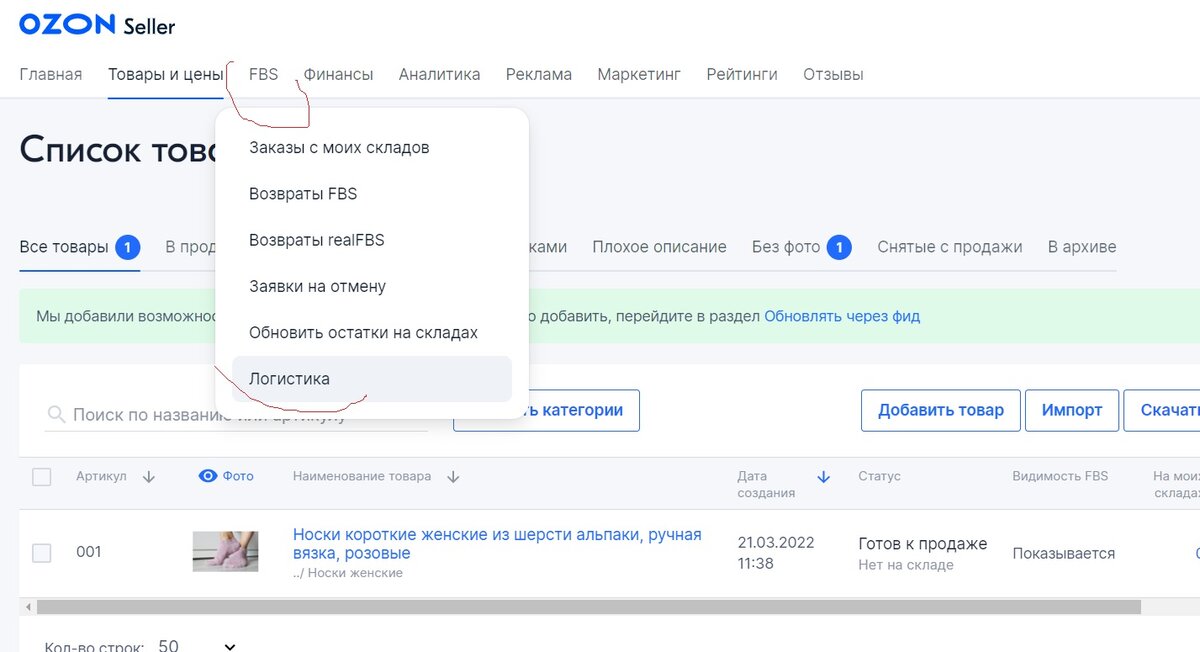The height and width of the screenshot is (652, 1200).
Task: Switch to Плохое описание tab
Action: click(659, 247)
